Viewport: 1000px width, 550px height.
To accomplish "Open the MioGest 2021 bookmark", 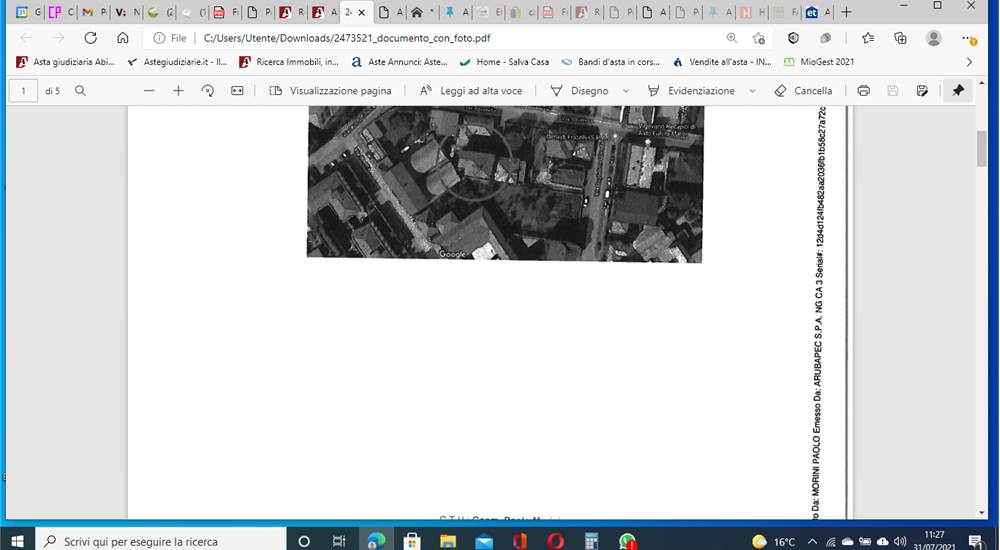I will pos(819,62).
